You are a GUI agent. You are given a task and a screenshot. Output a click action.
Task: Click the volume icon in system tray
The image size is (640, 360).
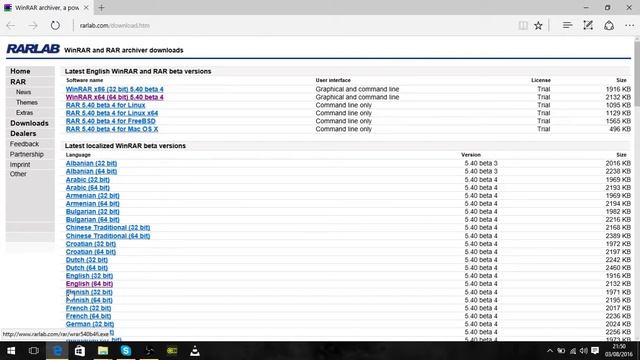point(584,351)
